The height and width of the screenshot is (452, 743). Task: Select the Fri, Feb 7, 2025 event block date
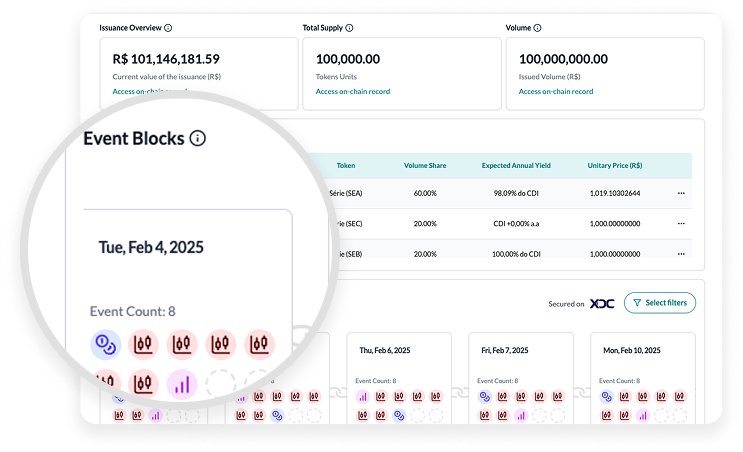(x=505, y=351)
